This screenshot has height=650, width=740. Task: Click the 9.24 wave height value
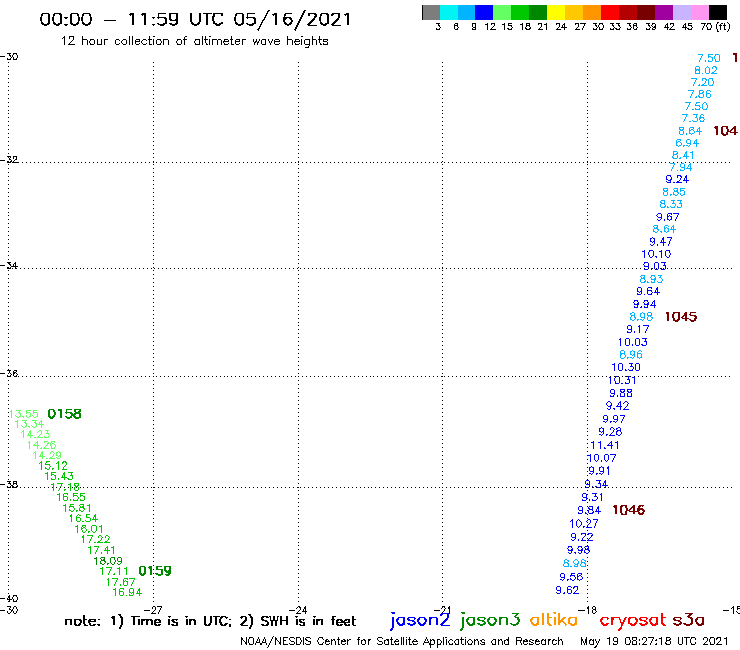pyautogui.click(x=677, y=179)
